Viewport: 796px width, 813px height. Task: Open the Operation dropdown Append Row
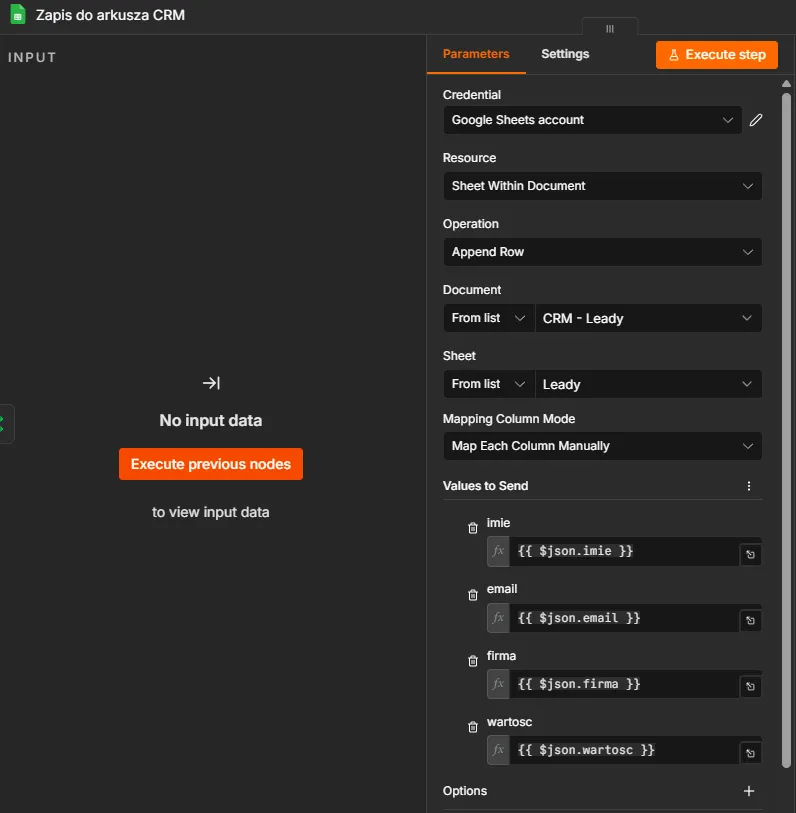603,252
